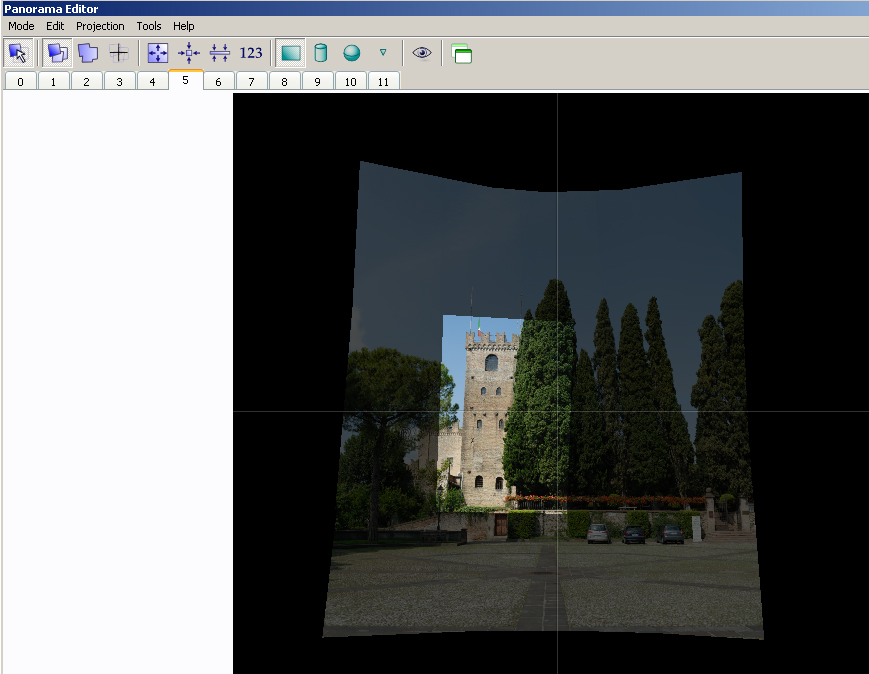Click the 123 numeric transform button
The image size is (869, 674).
point(251,53)
